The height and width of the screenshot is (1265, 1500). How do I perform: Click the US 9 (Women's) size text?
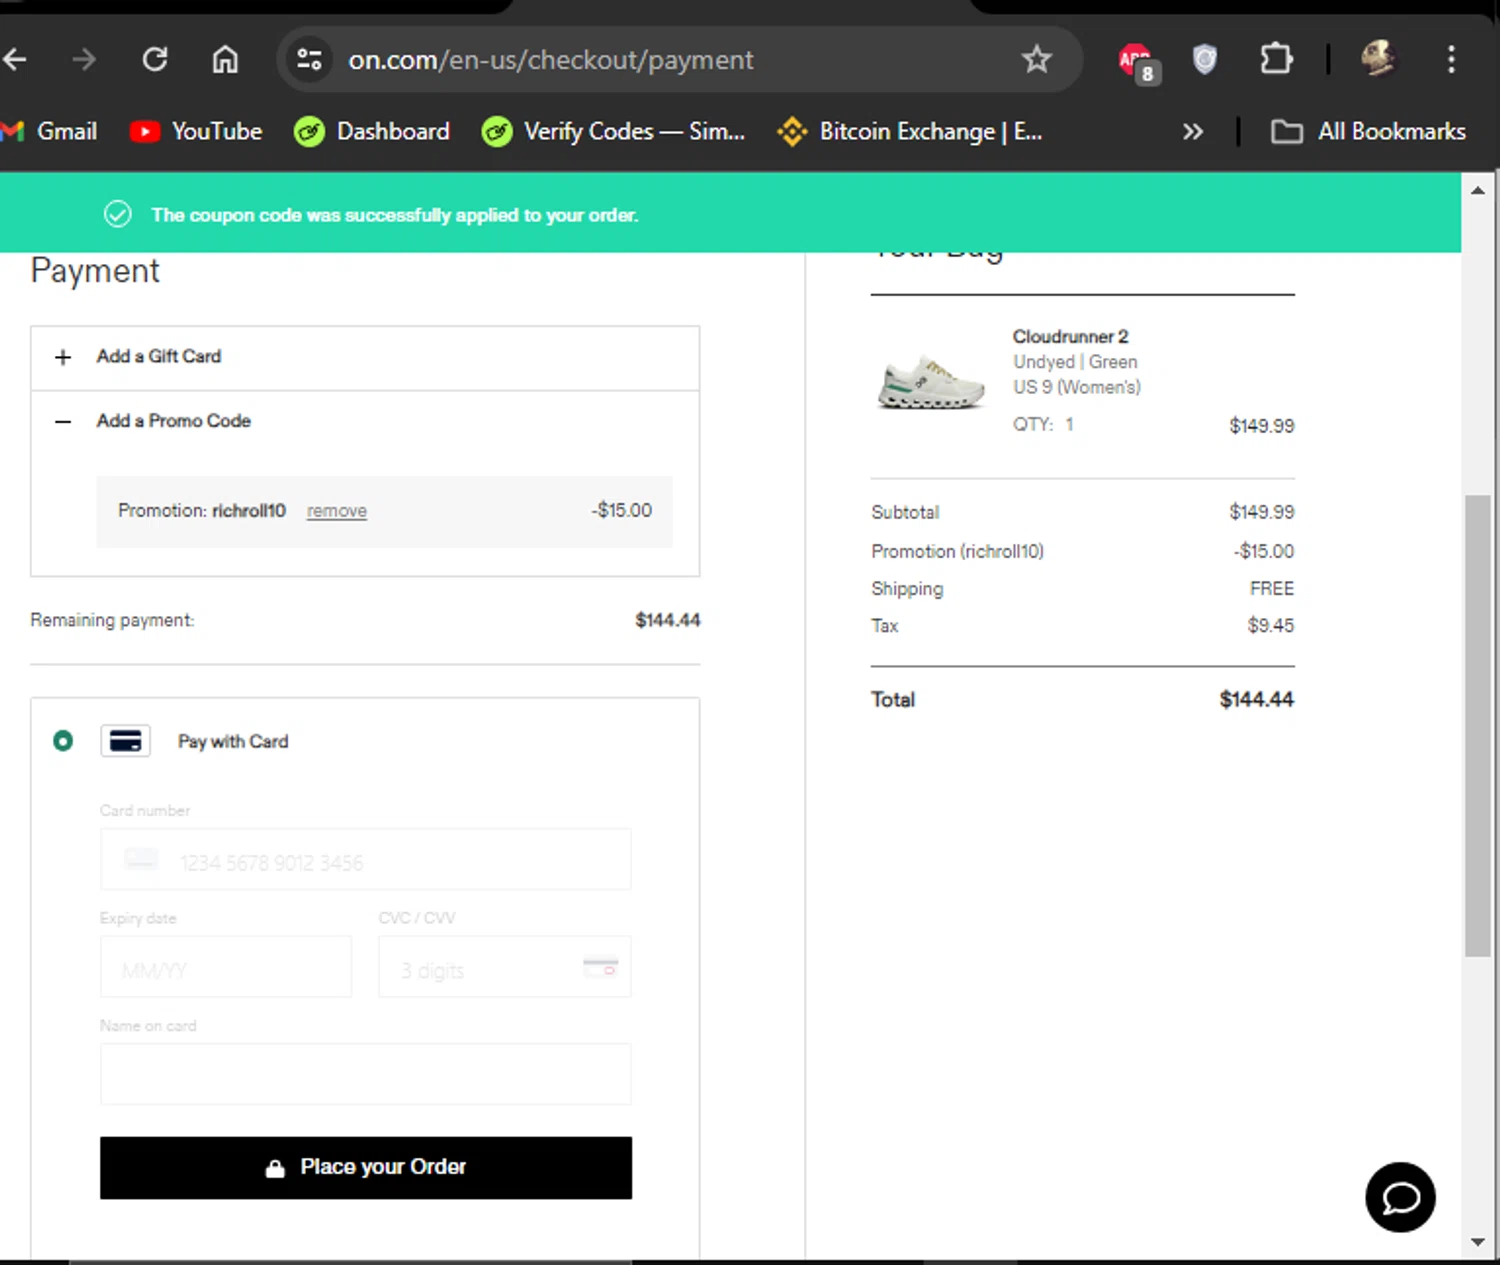tap(1076, 387)
